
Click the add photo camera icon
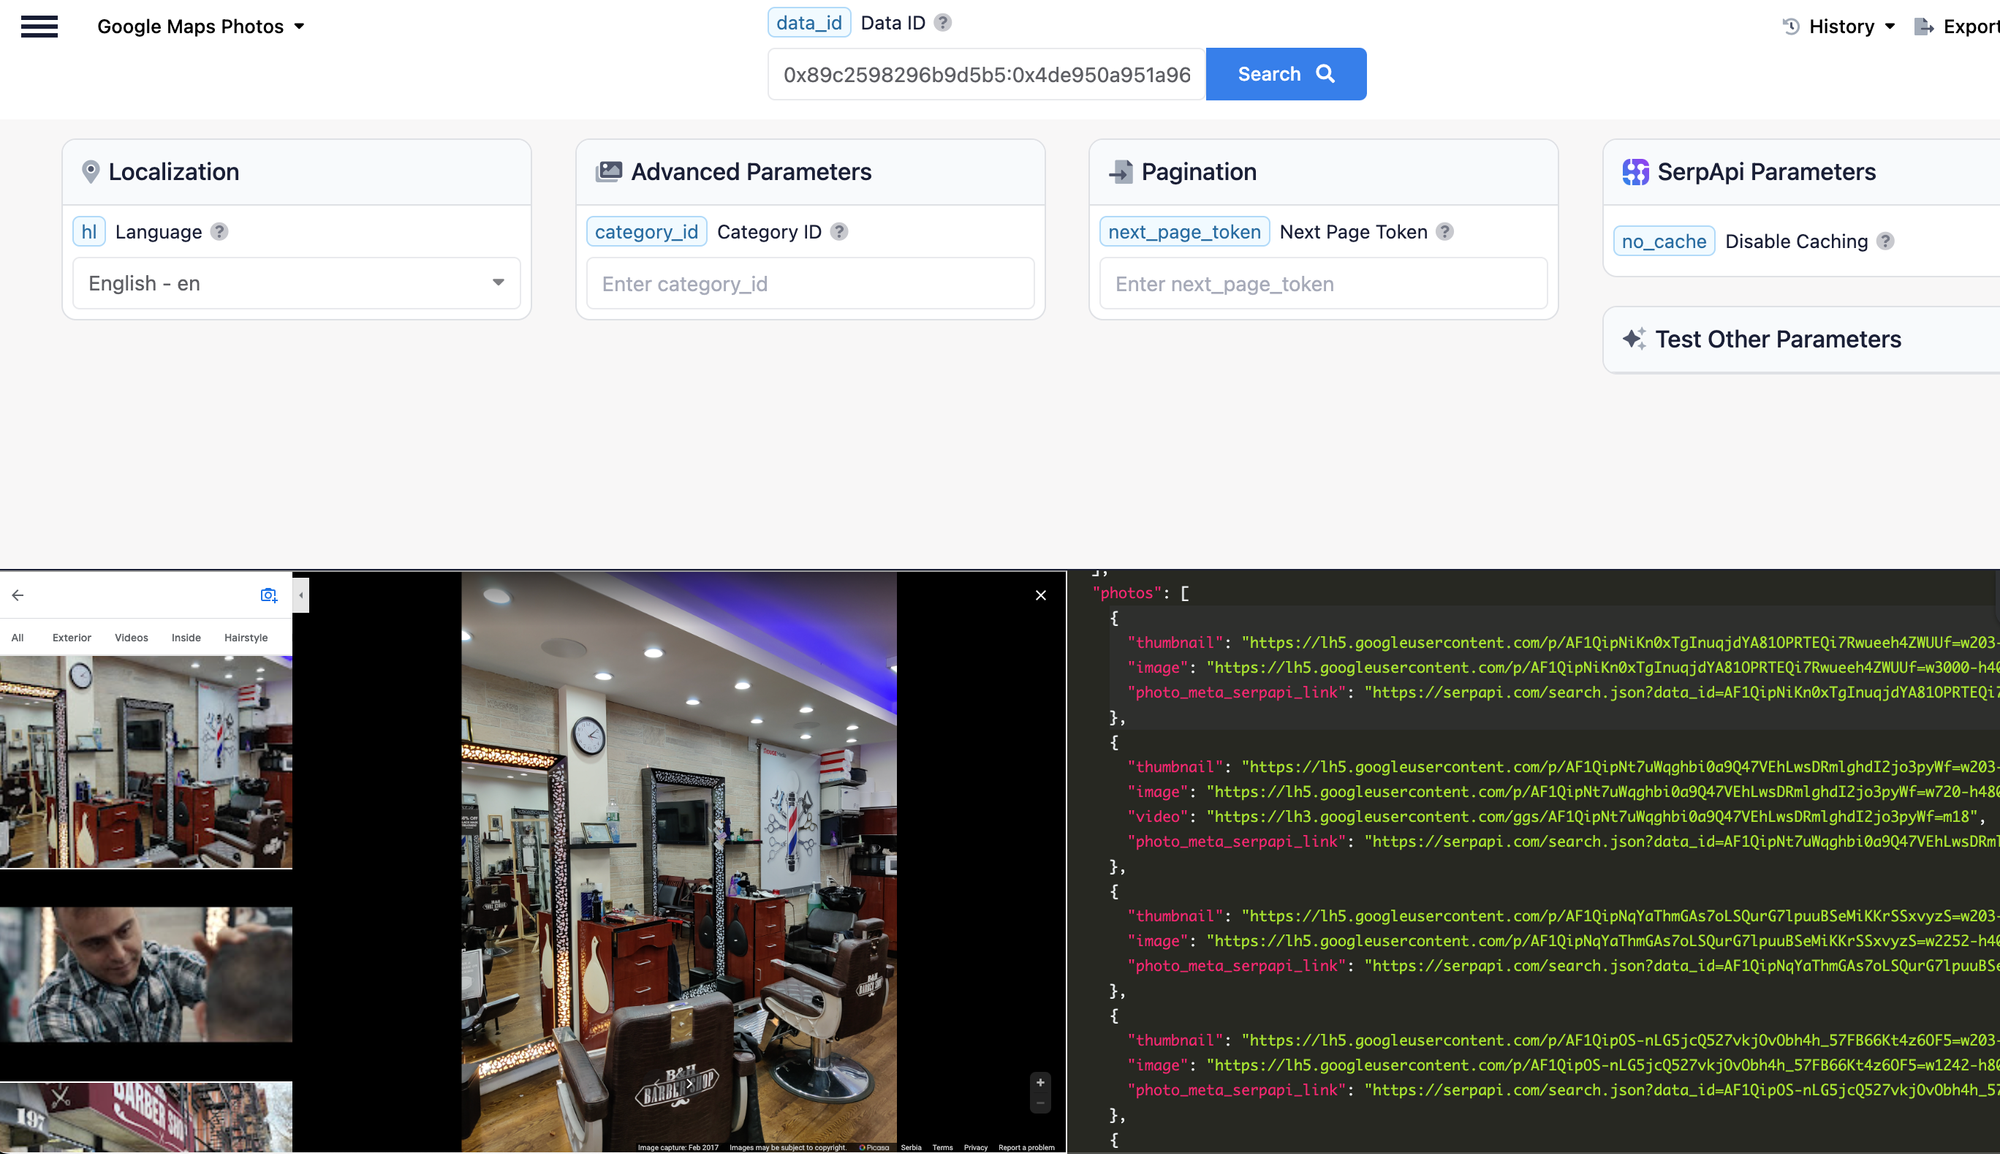point(268,595)
